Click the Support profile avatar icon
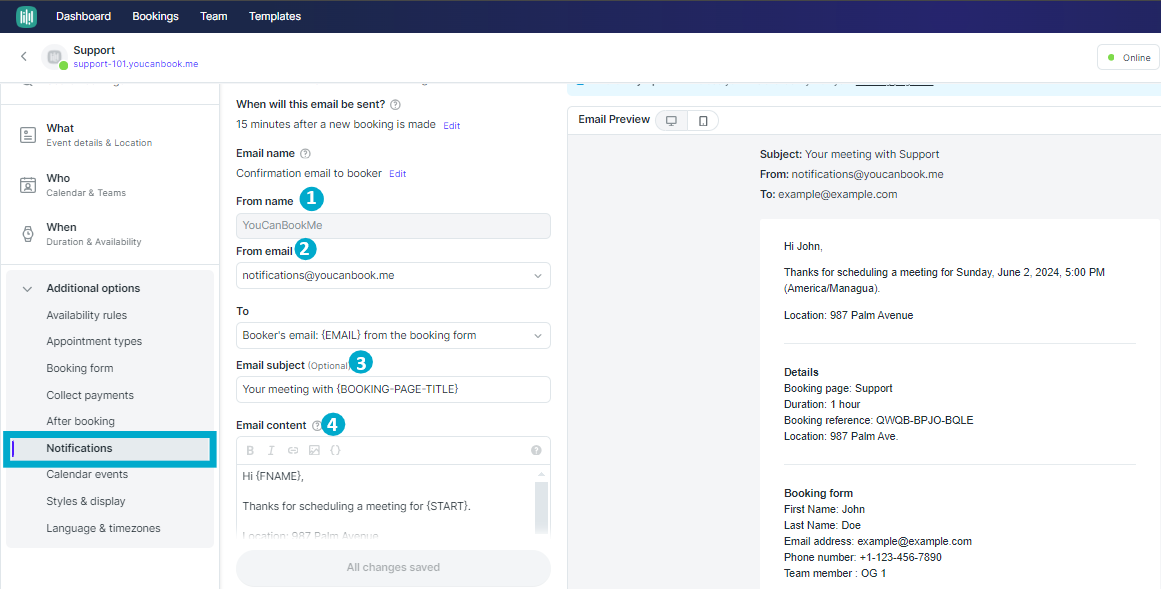The width and height of the screenshot is (1161, 589). pos(54,57)
